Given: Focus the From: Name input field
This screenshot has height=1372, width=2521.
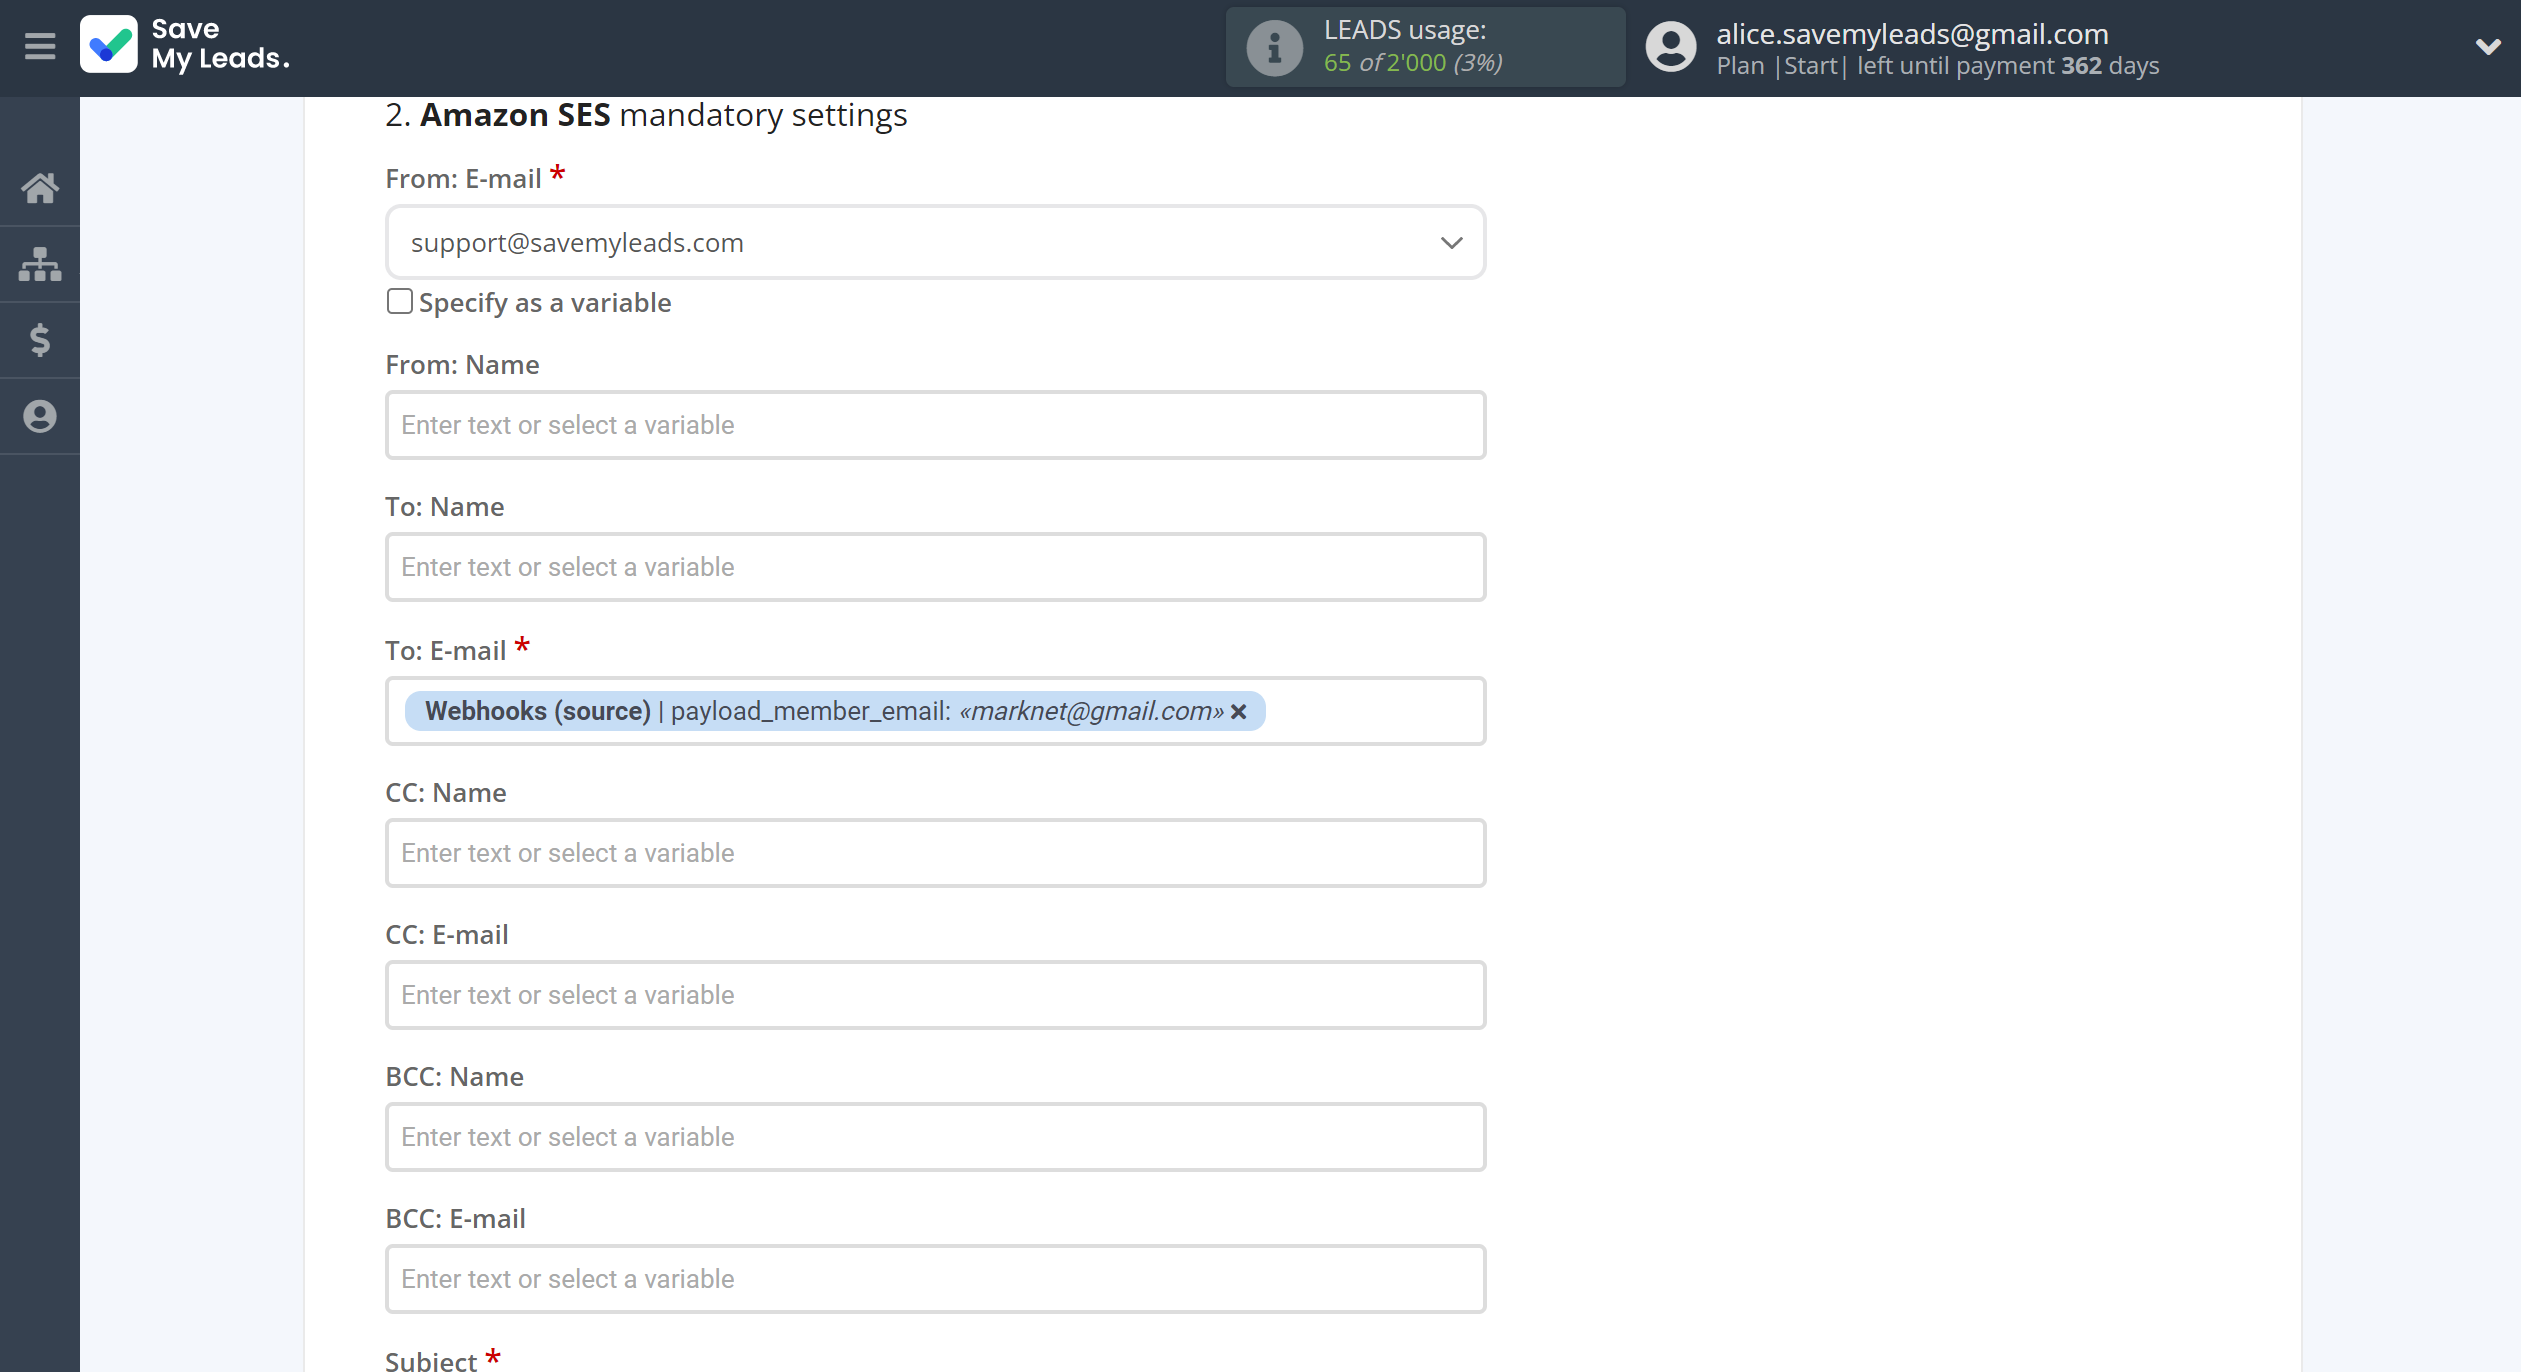Looking at the screenshot, I should pyautogui.click(x=935, y=425).
